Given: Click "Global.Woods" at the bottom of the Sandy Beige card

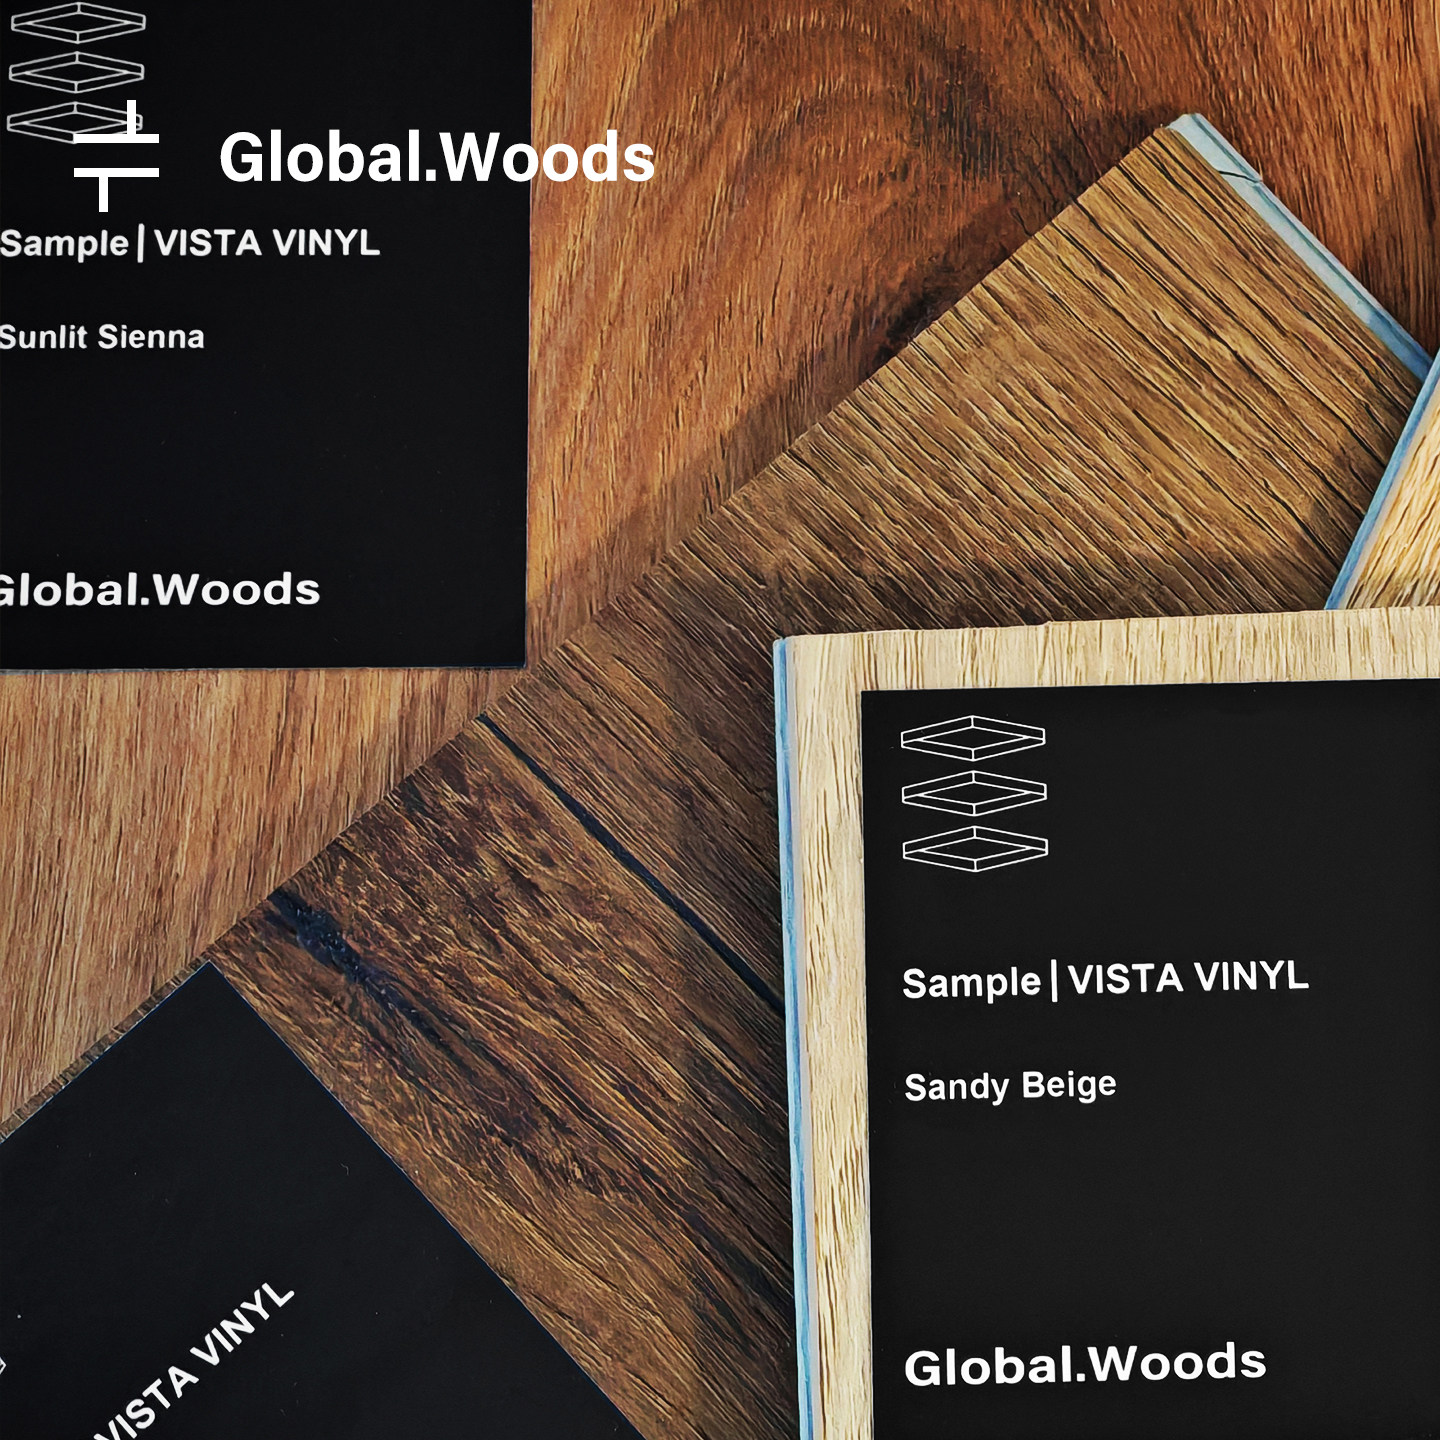Looking at the screenshot, I should [1085, 1365].
